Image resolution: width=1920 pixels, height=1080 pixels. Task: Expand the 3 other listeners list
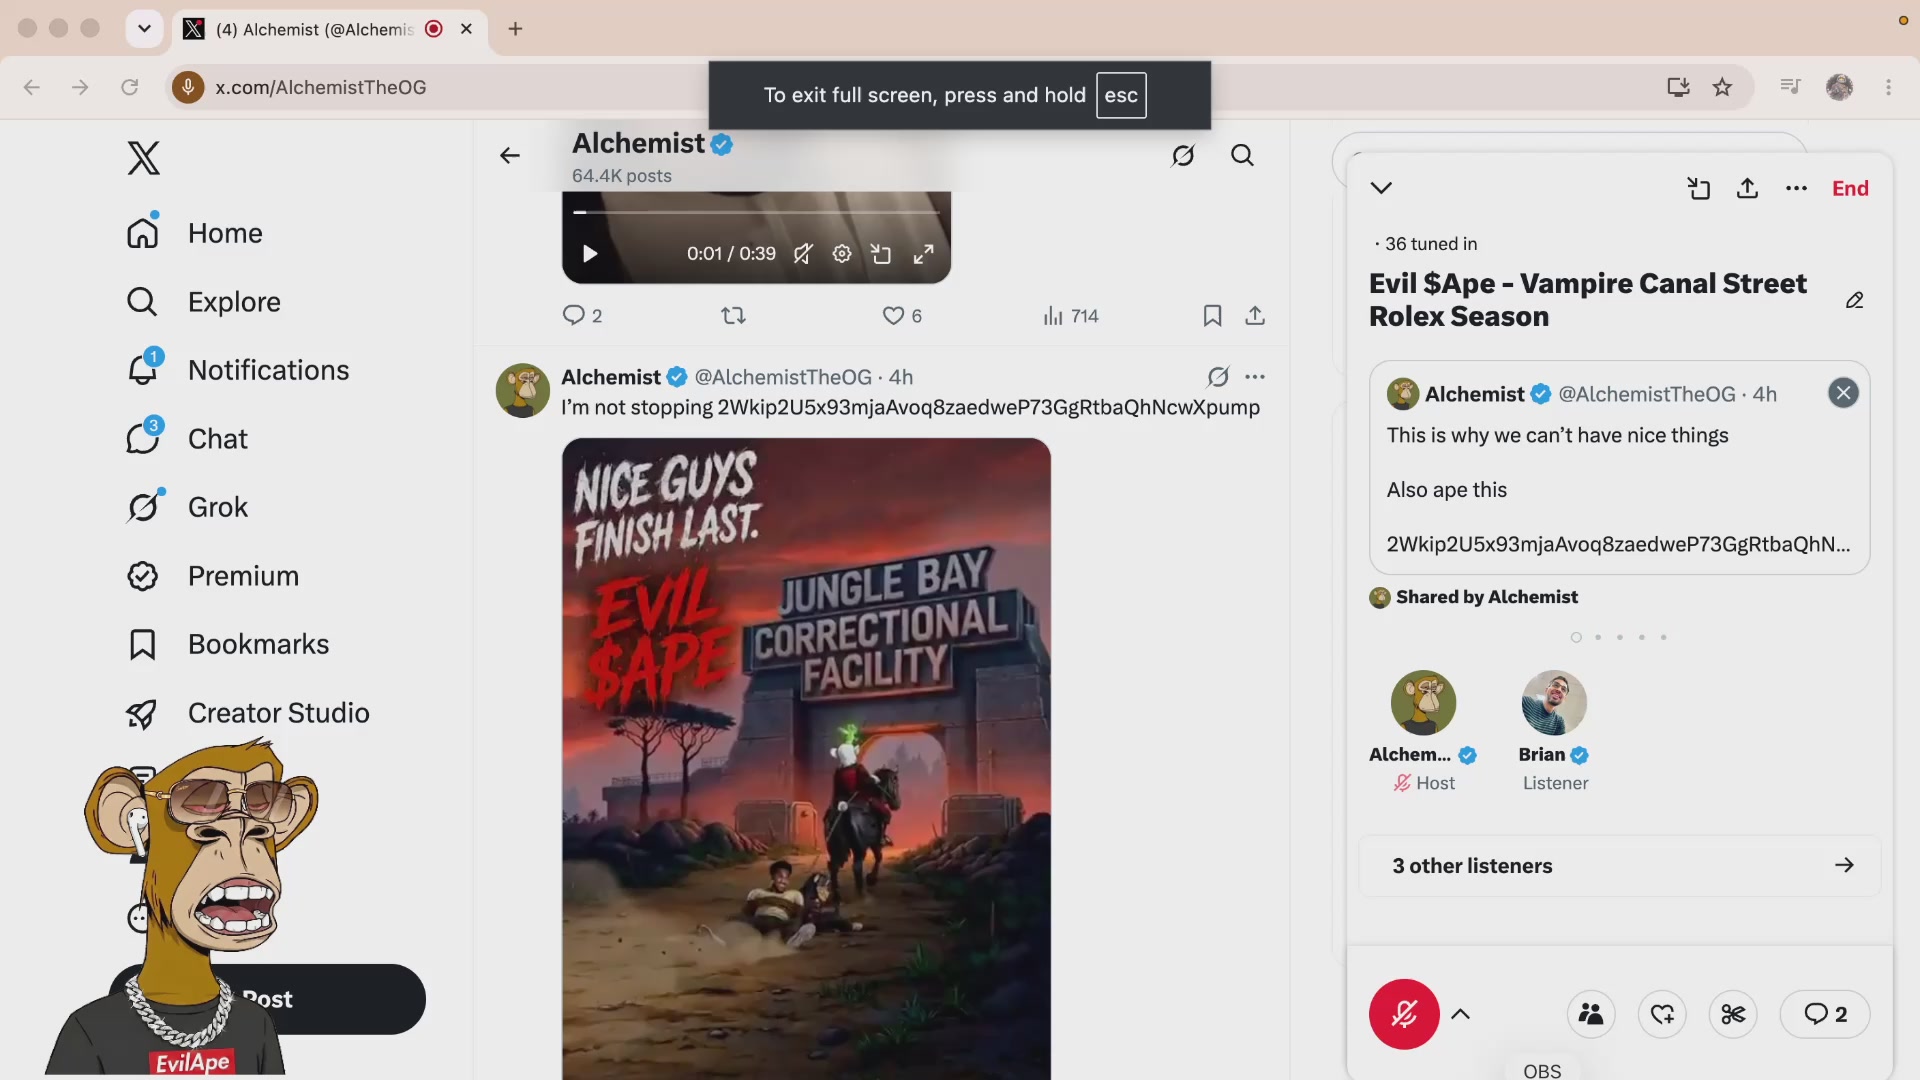pos(1620,866)
